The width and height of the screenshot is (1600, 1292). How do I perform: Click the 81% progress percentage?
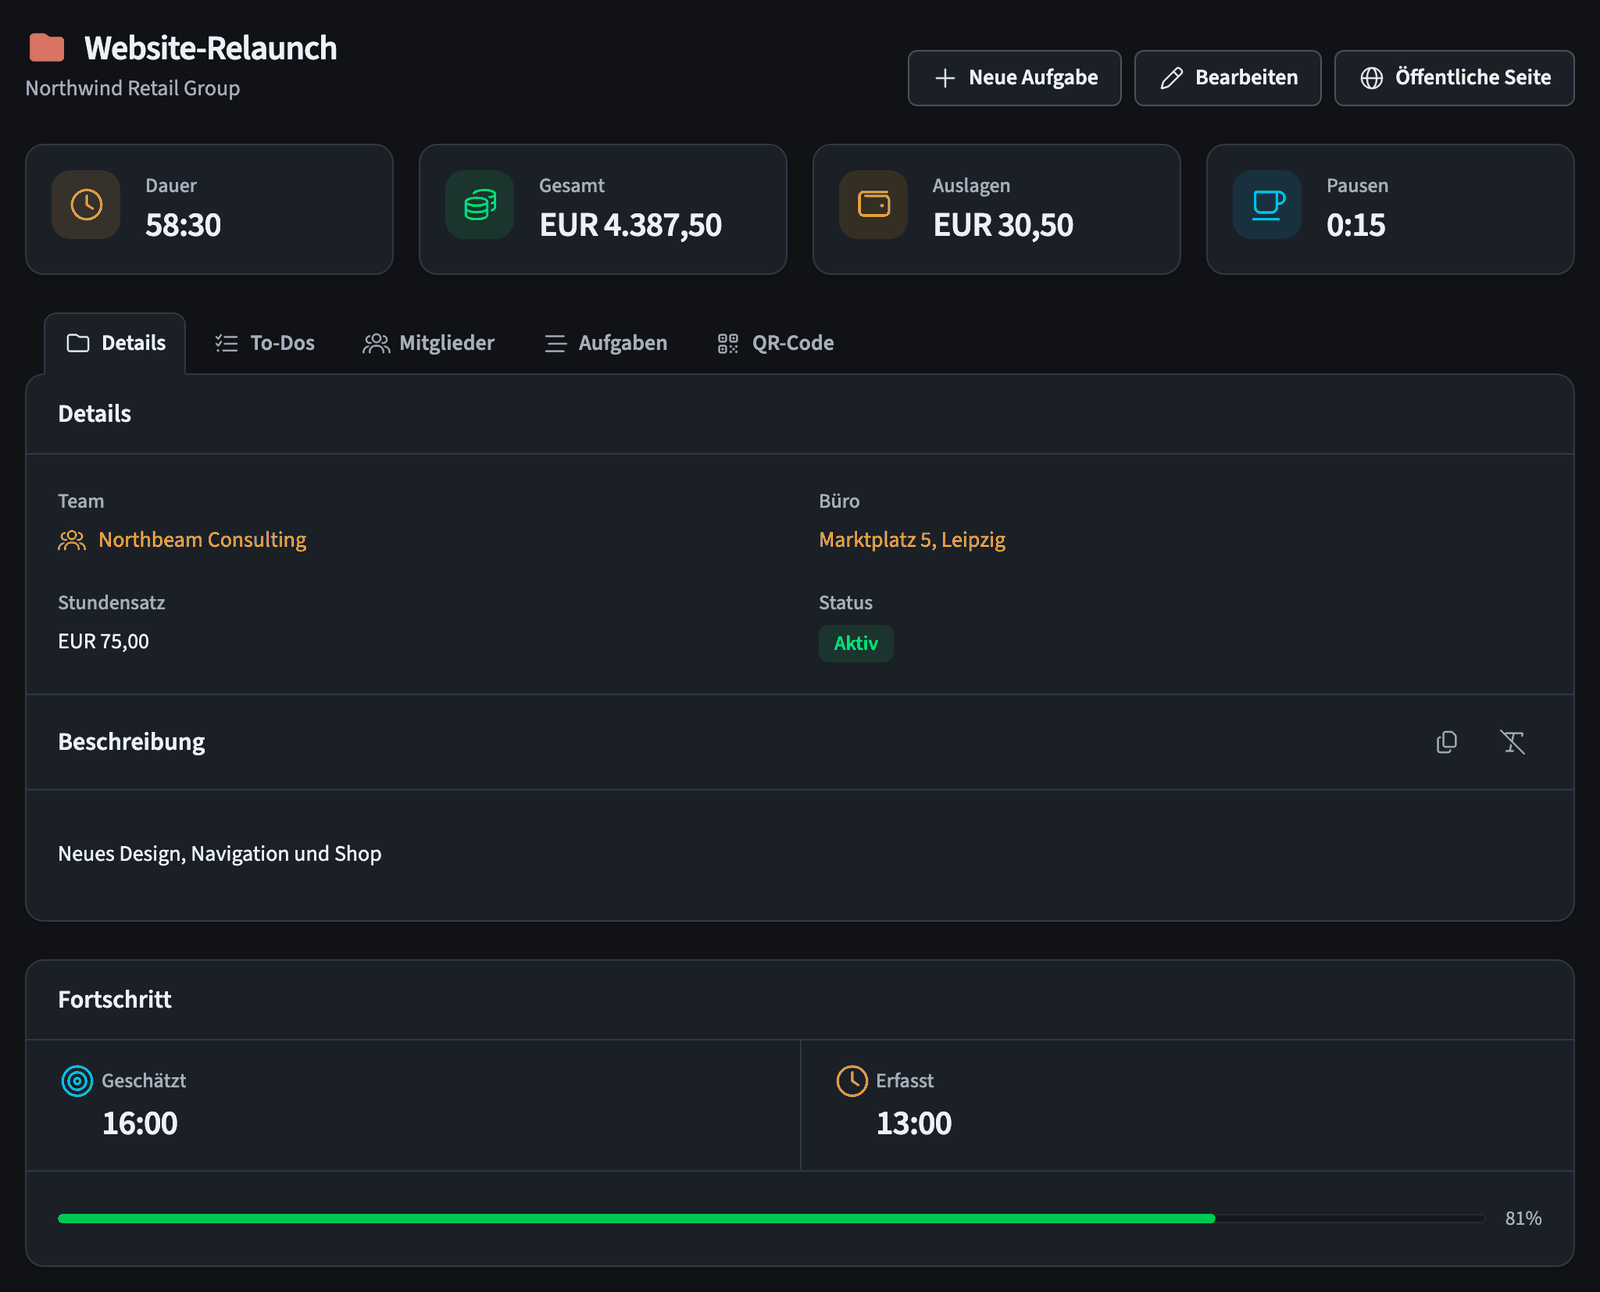[x=1523, y=1218]
